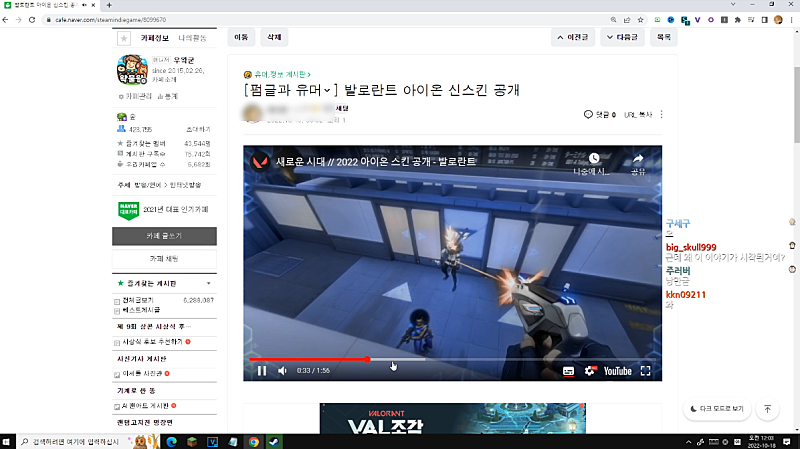
Task: Open the post's three-dot more menu
Action: pyautogui.click(x=662, y=114)
